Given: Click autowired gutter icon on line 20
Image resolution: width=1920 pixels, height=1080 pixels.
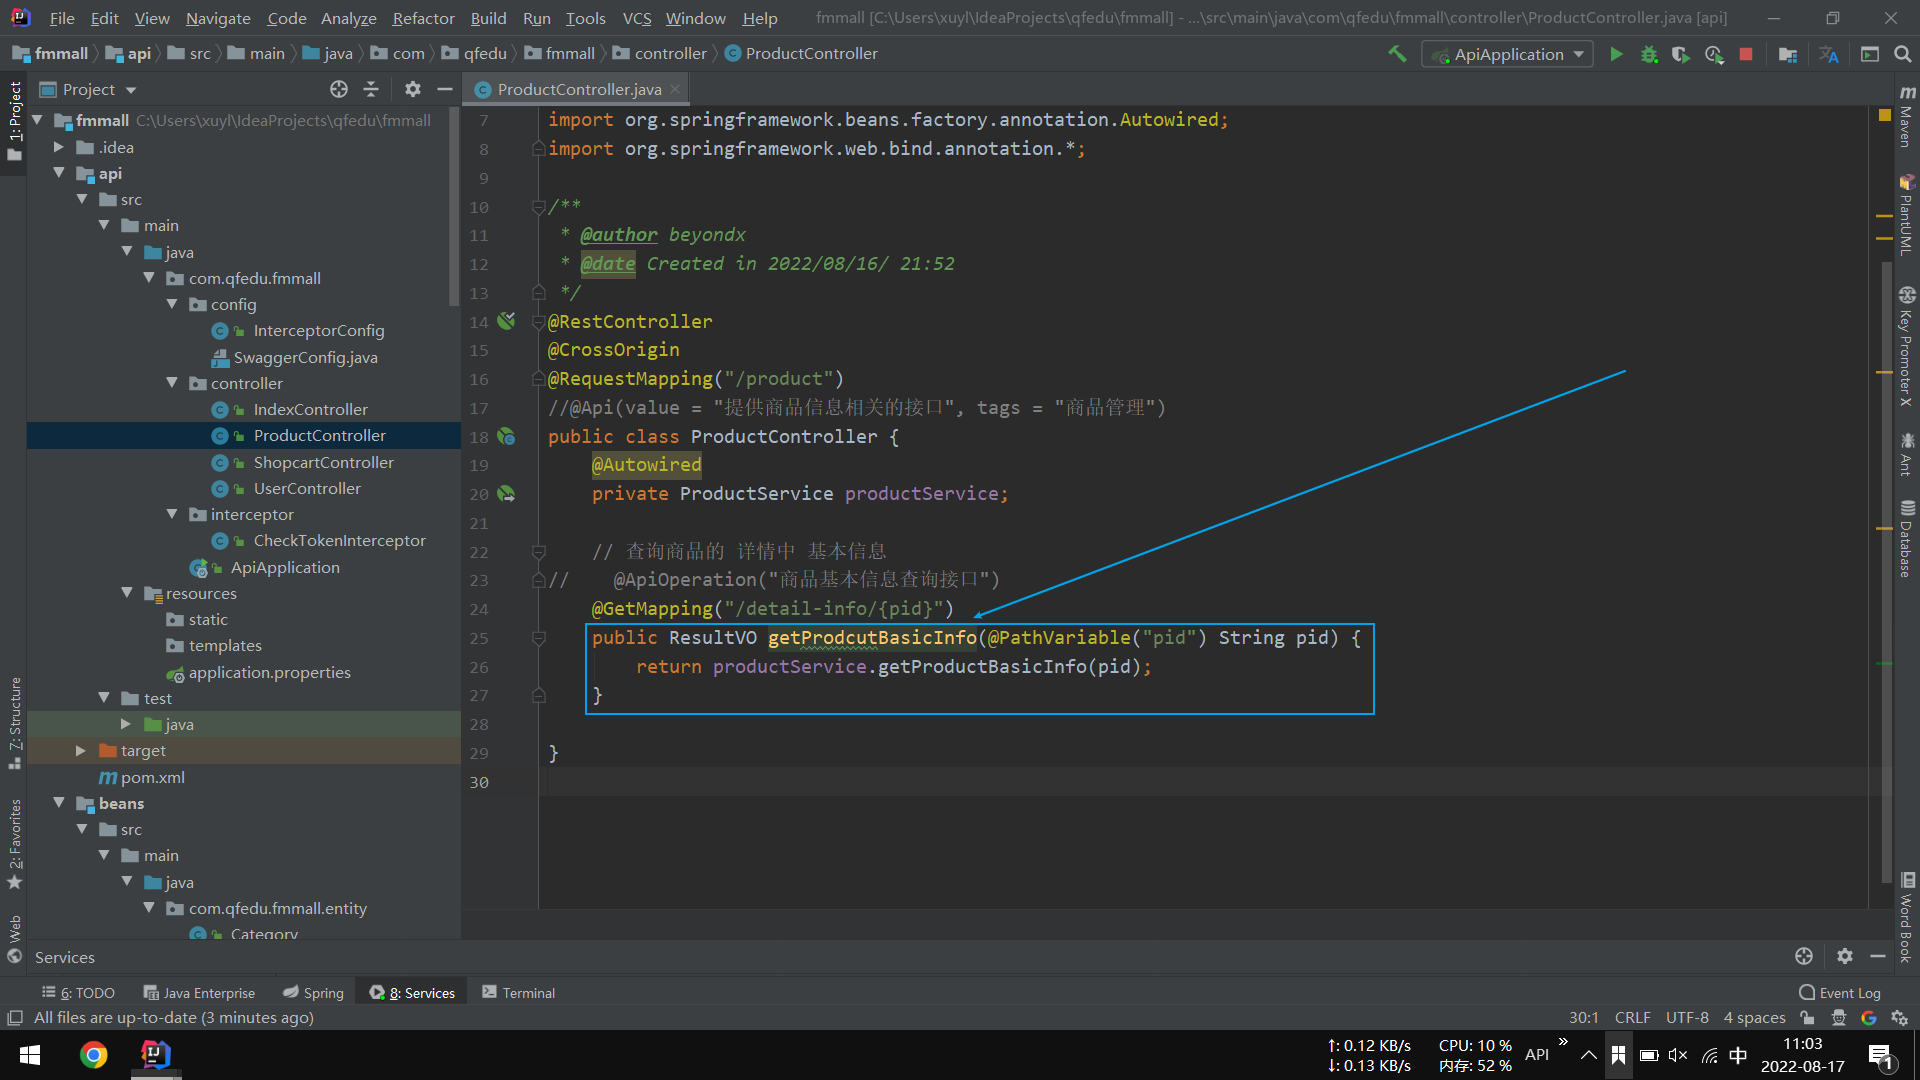Looking at the screenshot, I should [x=507, y=494].
